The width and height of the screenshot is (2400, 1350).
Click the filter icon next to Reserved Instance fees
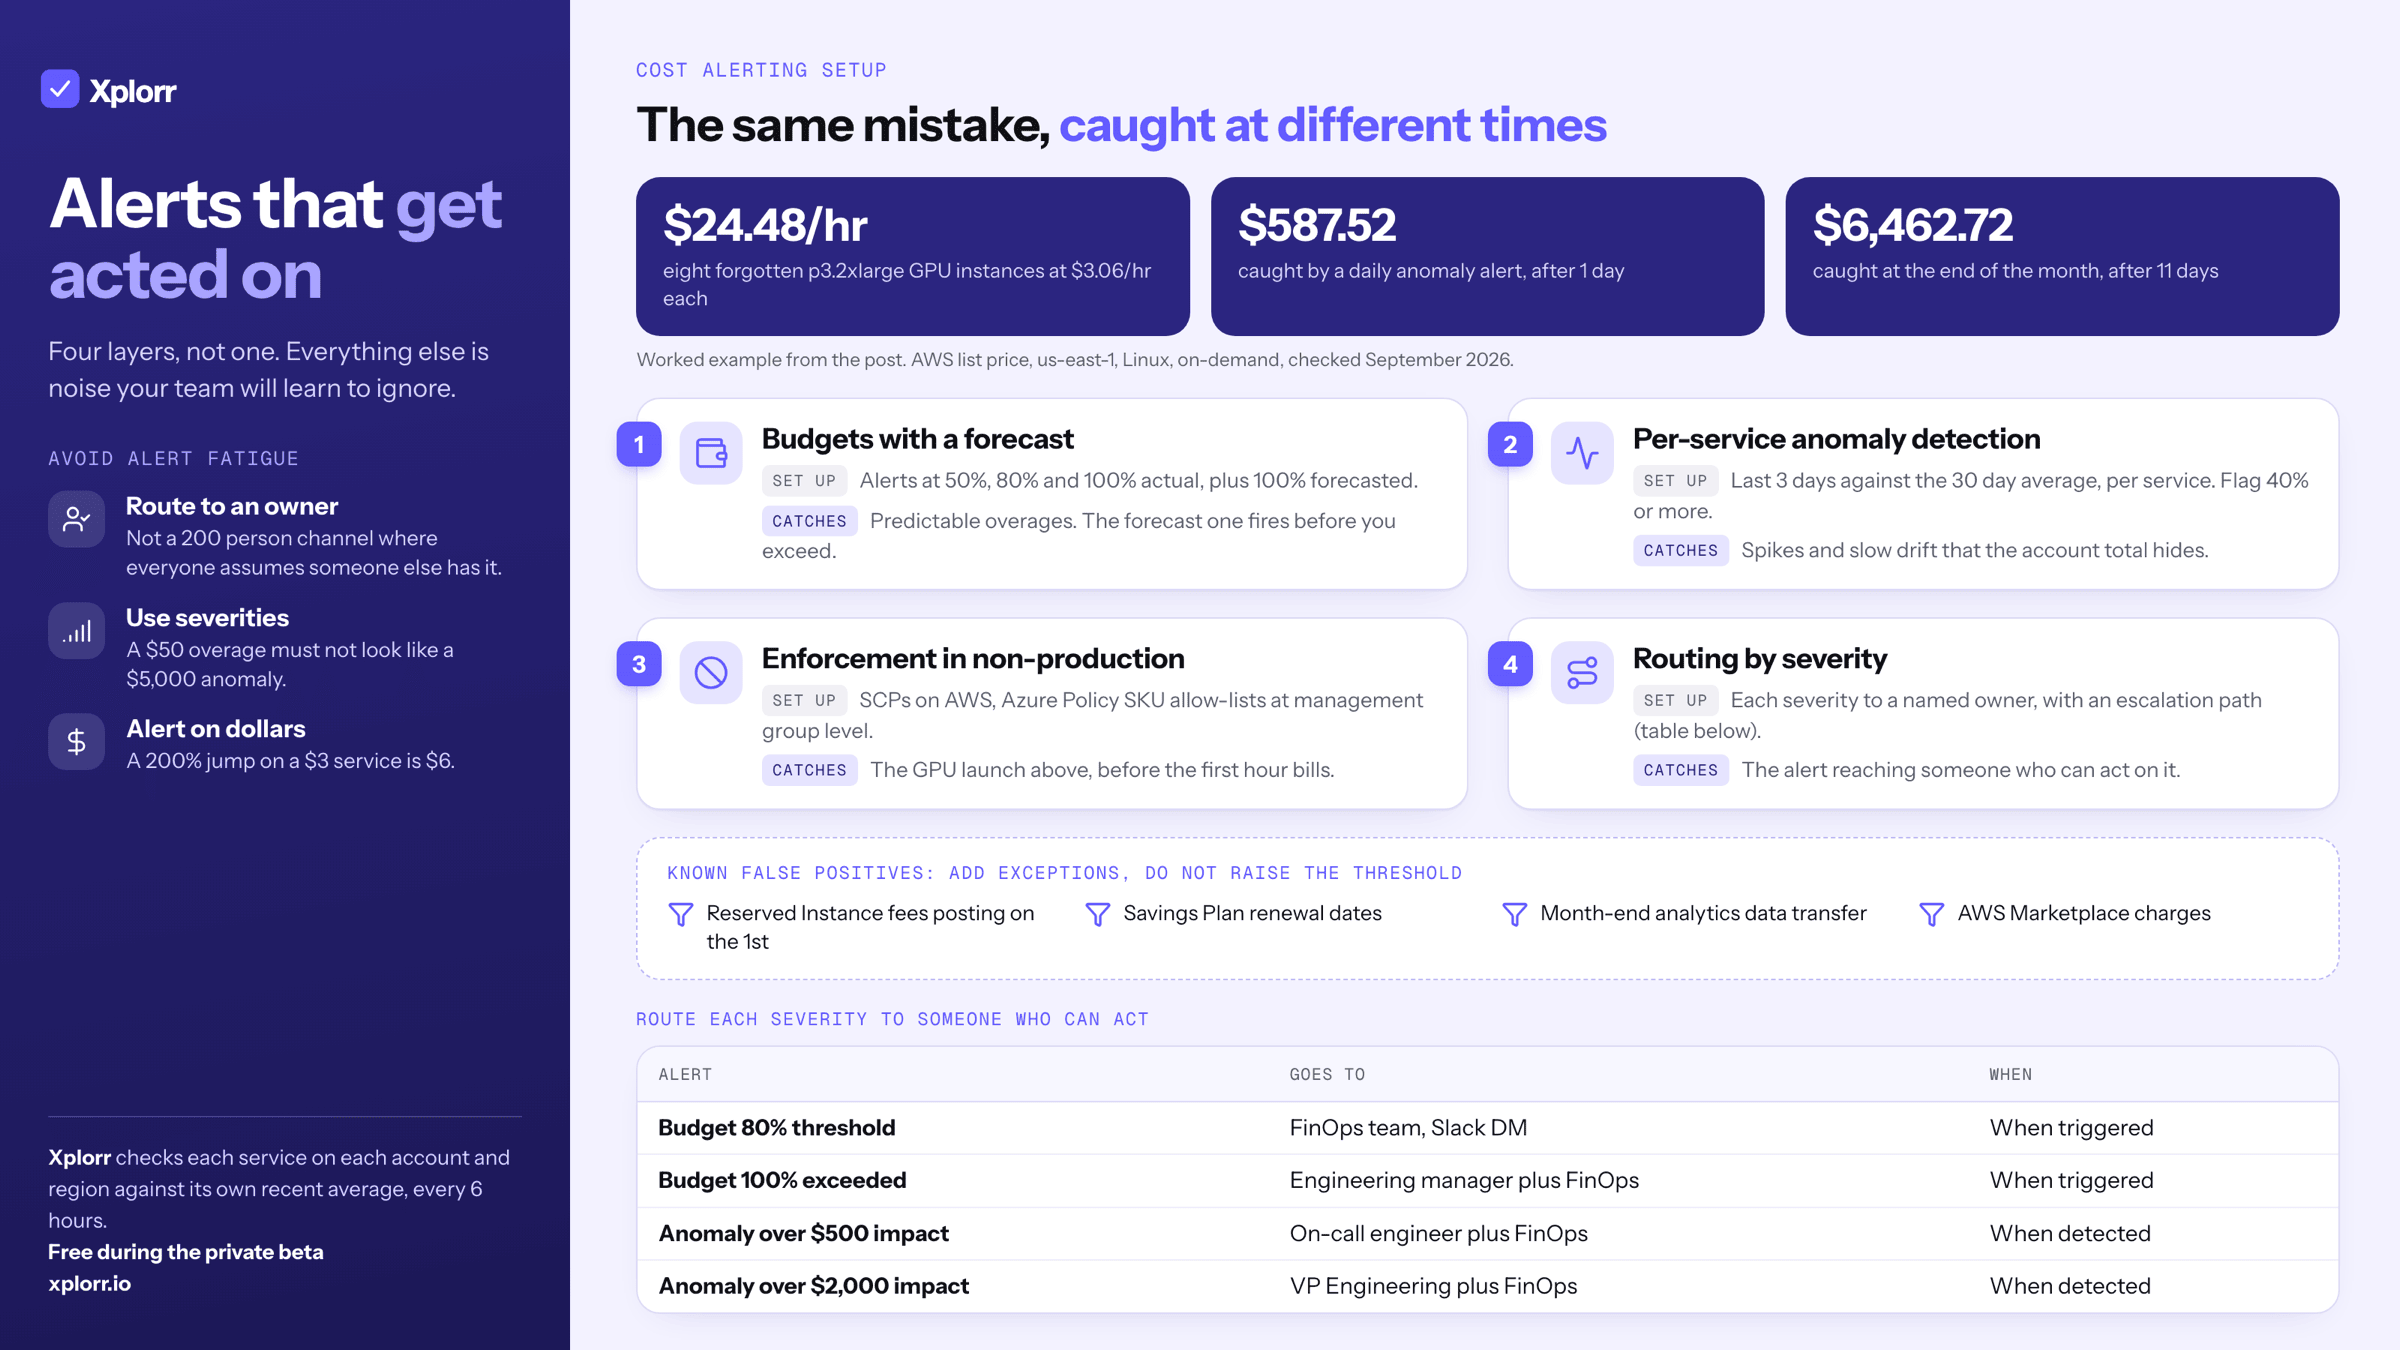pyautogui.click(x=681, y=914)
